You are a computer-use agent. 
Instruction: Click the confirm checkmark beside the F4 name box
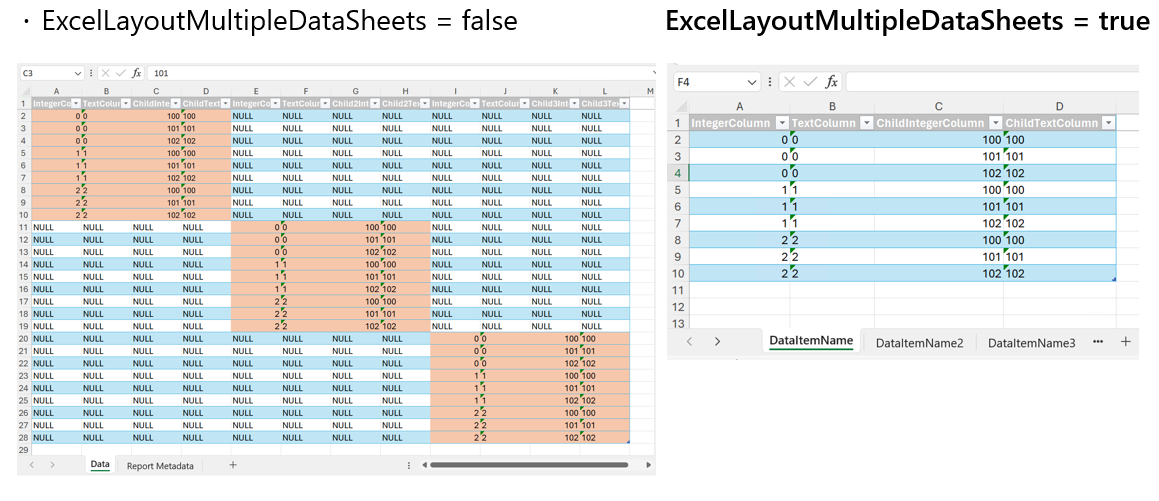tap(811, 81)
